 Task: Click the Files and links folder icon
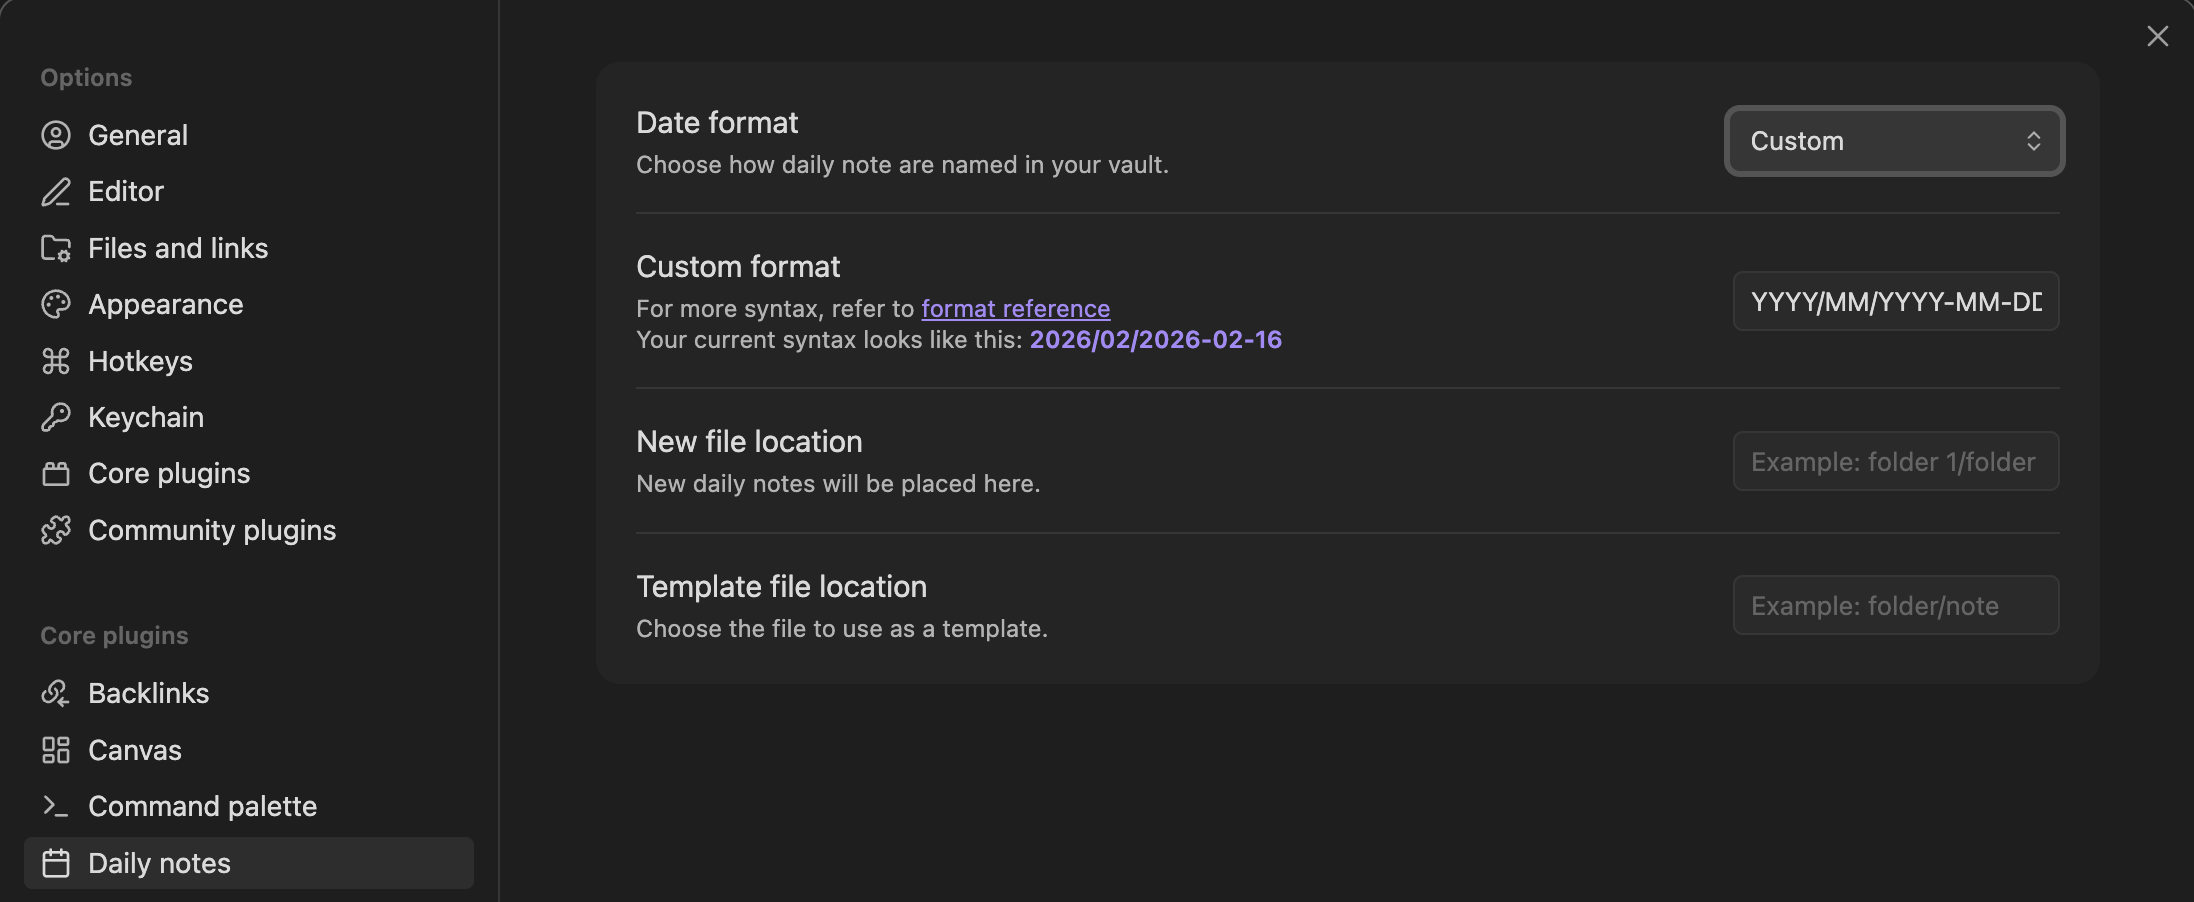click(x=56, y=248)
